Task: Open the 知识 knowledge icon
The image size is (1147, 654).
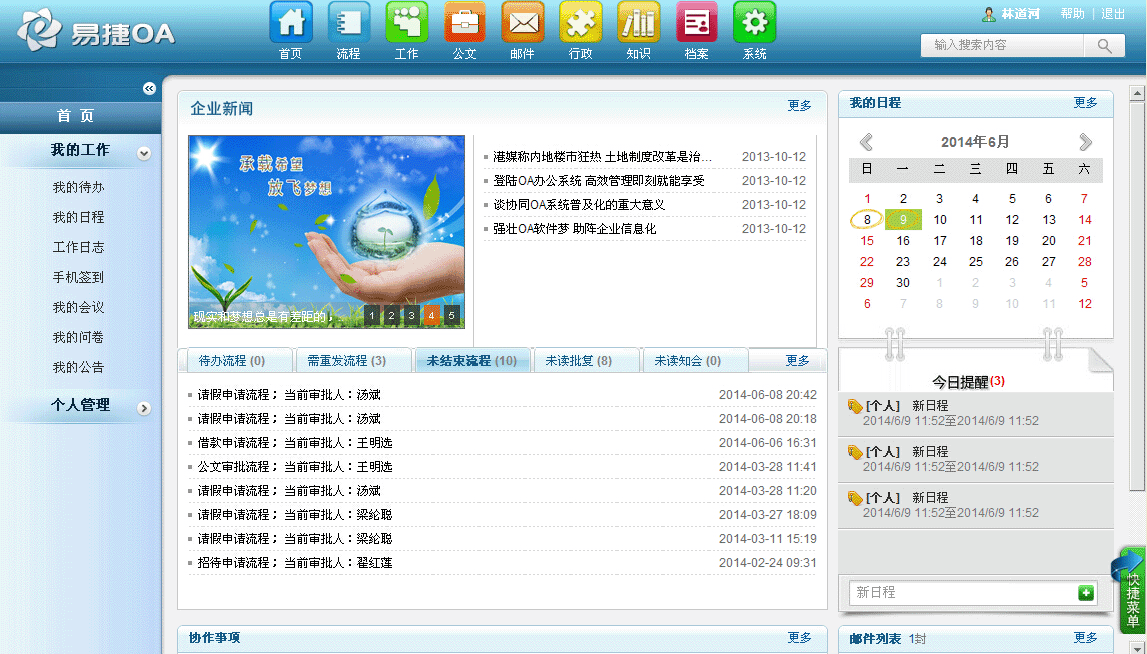Action: coord(639,23)
